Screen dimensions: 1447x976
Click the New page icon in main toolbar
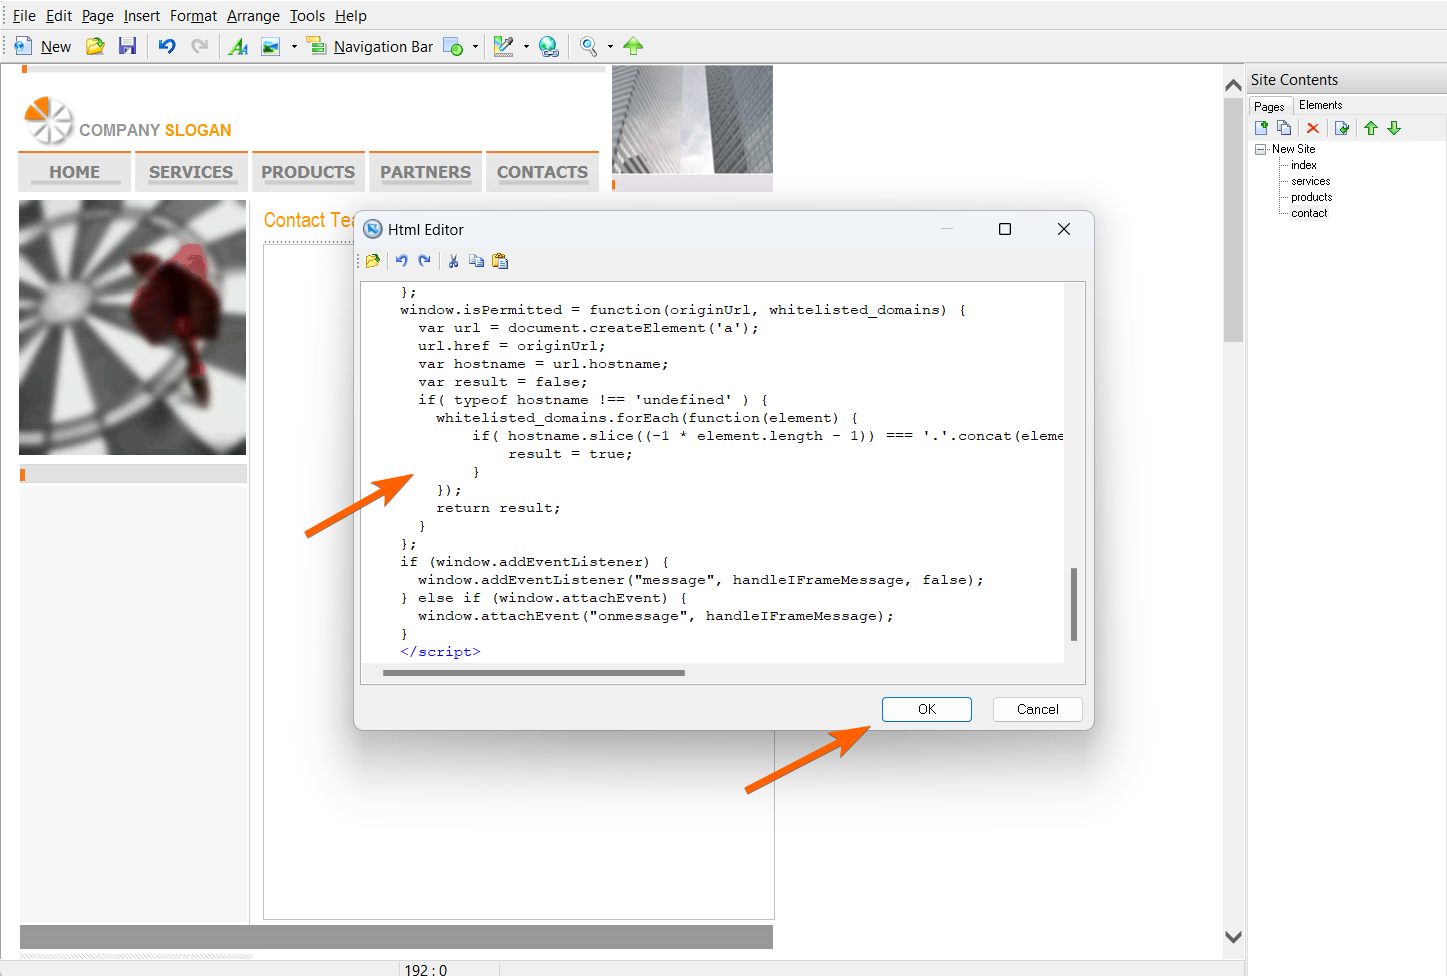tap(23, 46)
